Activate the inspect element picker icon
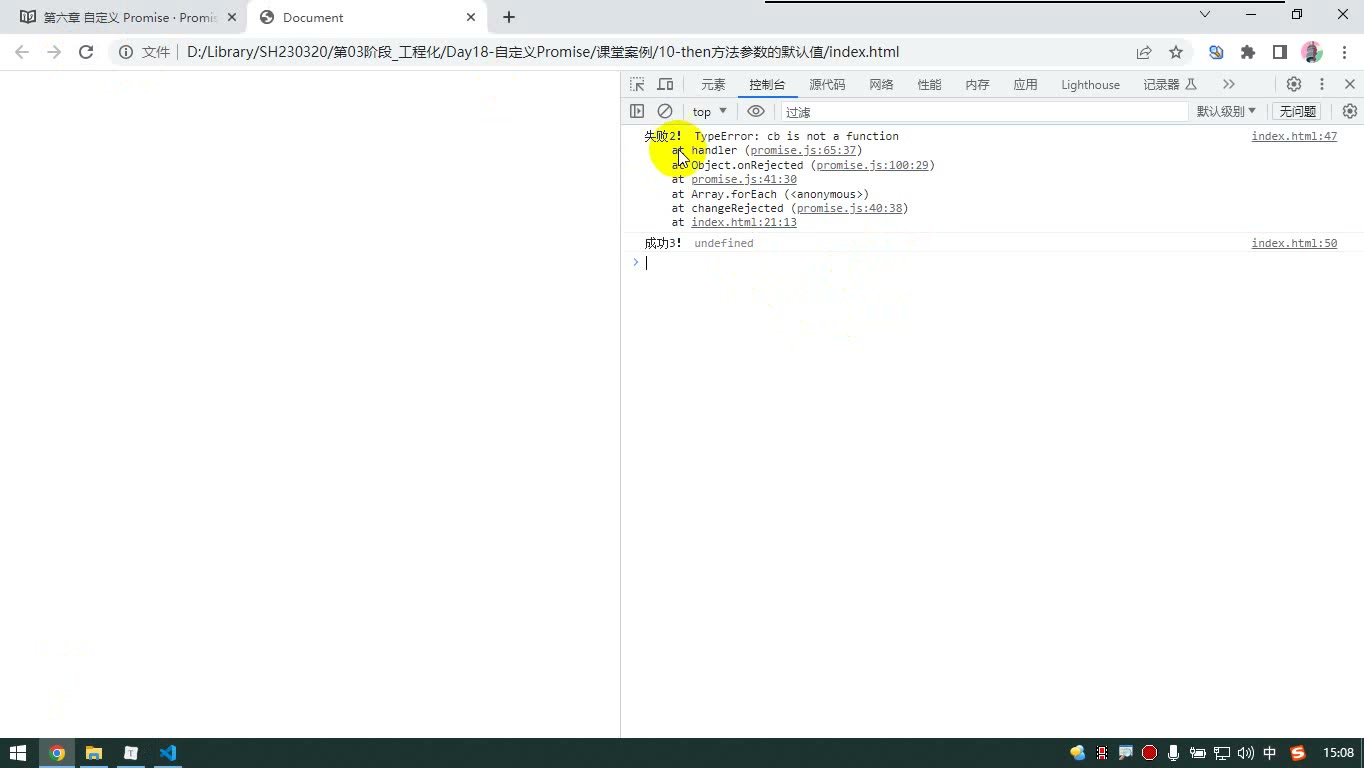1364x768 pixels. 637,84
